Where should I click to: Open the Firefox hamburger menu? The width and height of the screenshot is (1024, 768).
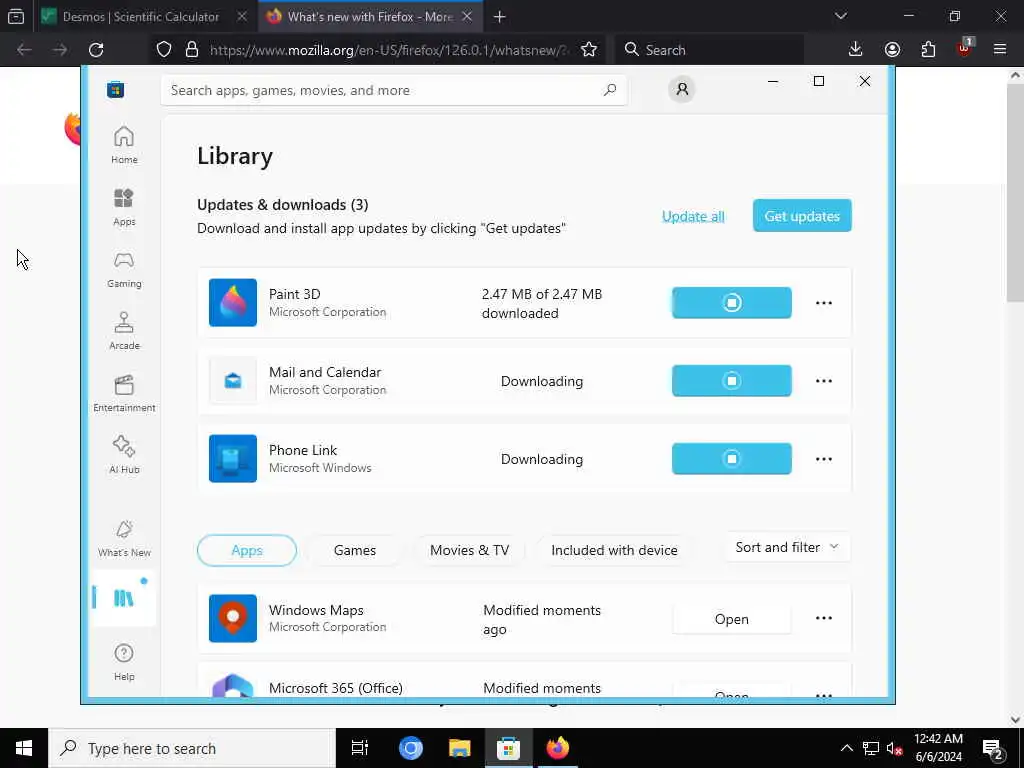coord(1000,50)
